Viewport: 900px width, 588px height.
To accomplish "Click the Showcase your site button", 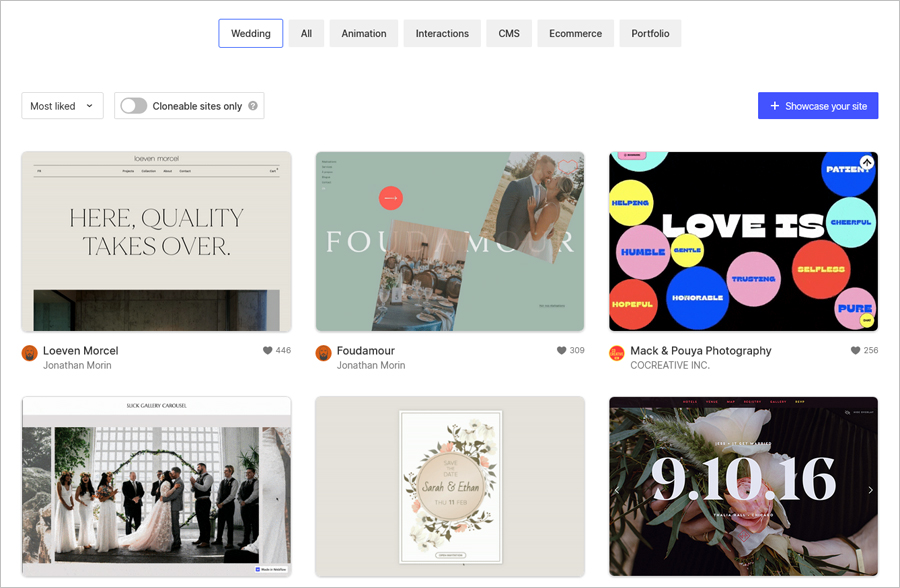I will (818, 106).
